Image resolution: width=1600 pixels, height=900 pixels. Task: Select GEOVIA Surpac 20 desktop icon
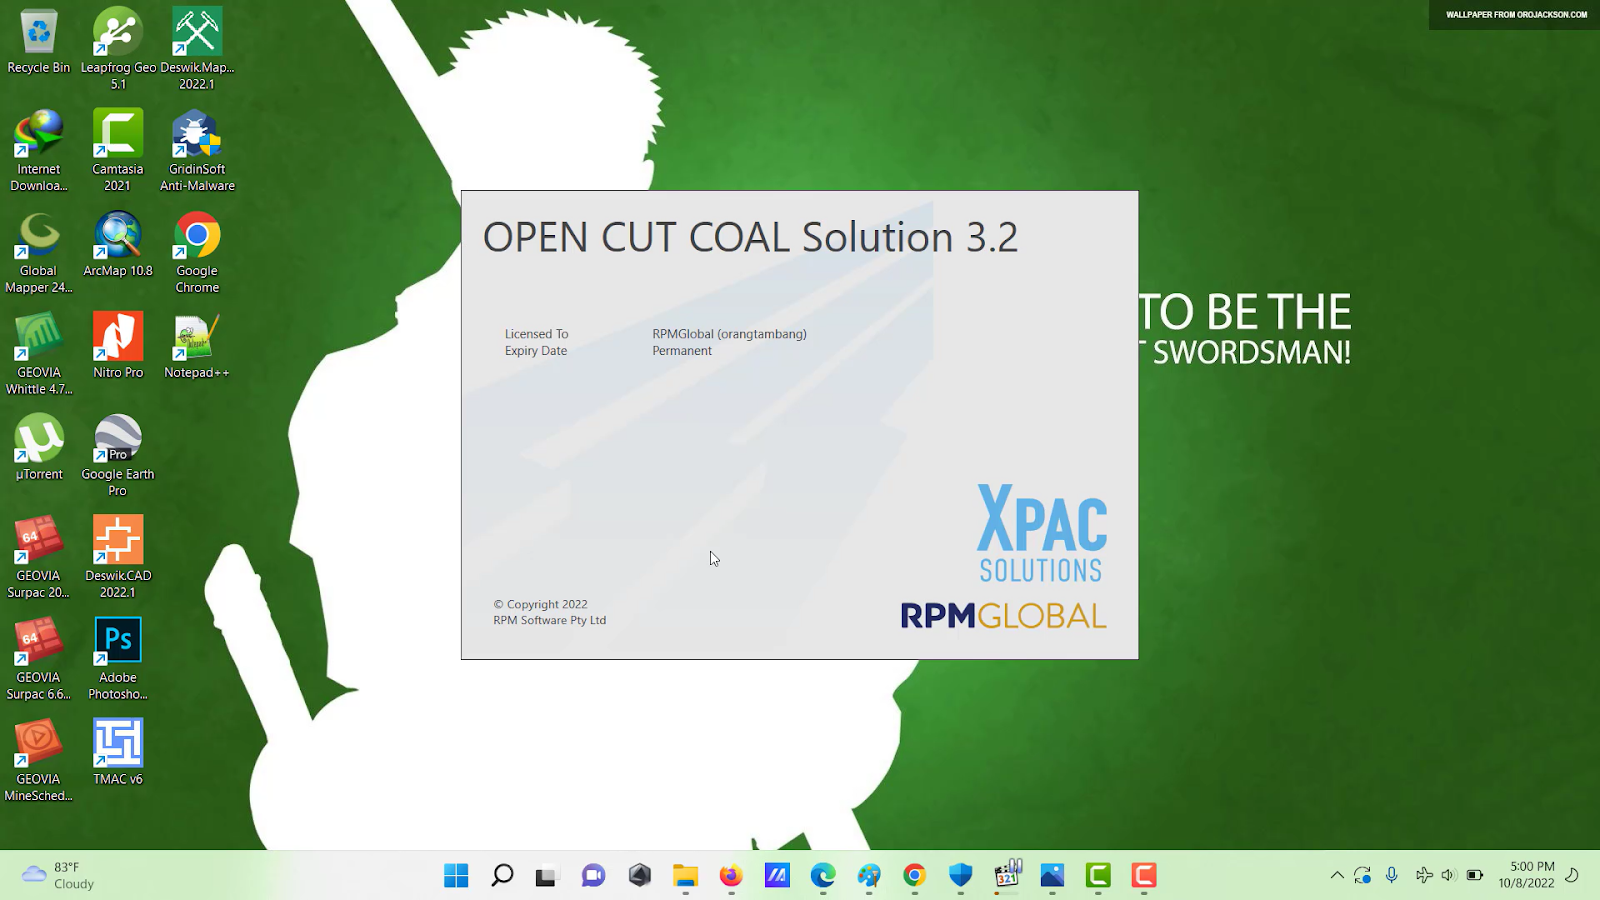(x=39, y=557)
